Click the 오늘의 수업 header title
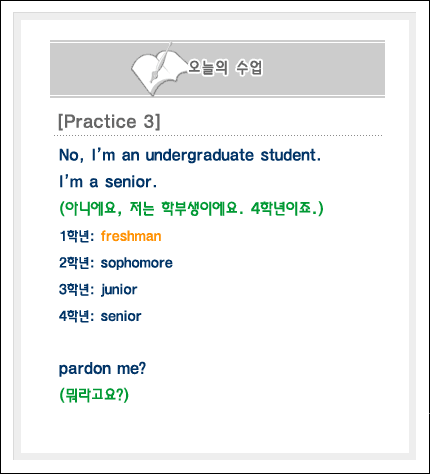Image resolution: width=430 pixels, height=474 pixels. click(225, 68)
